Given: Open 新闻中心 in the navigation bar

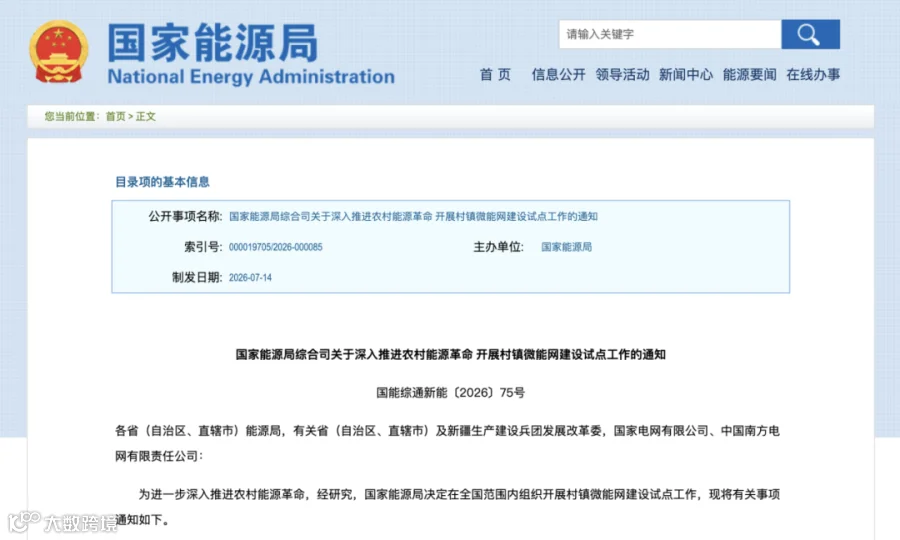Looking at the screenshot, I should (x=685, y=75).
